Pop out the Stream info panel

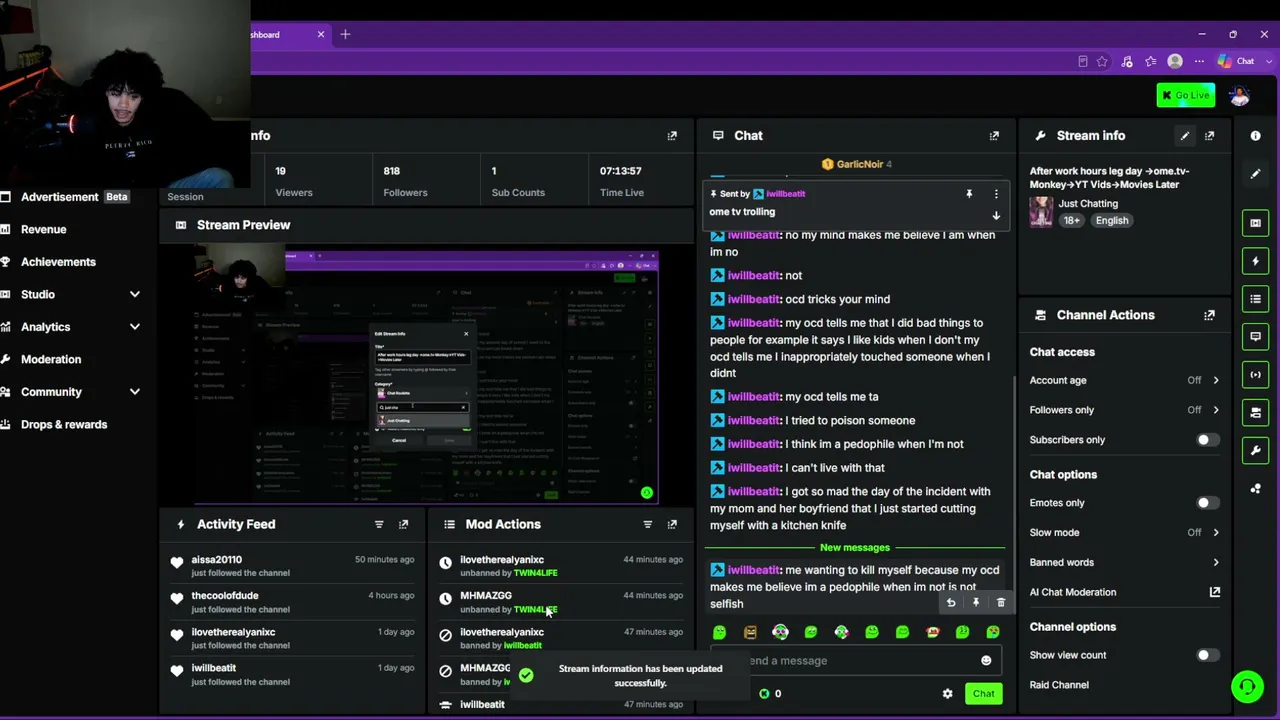click(1209, 136)
